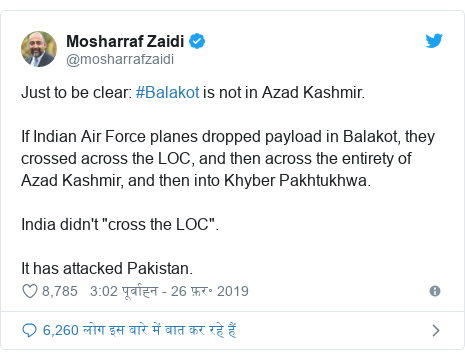Open the @mosharrafzaidi handle link
Image resolution: width=465 pixels, height=360 pixels.
(120, 59)
